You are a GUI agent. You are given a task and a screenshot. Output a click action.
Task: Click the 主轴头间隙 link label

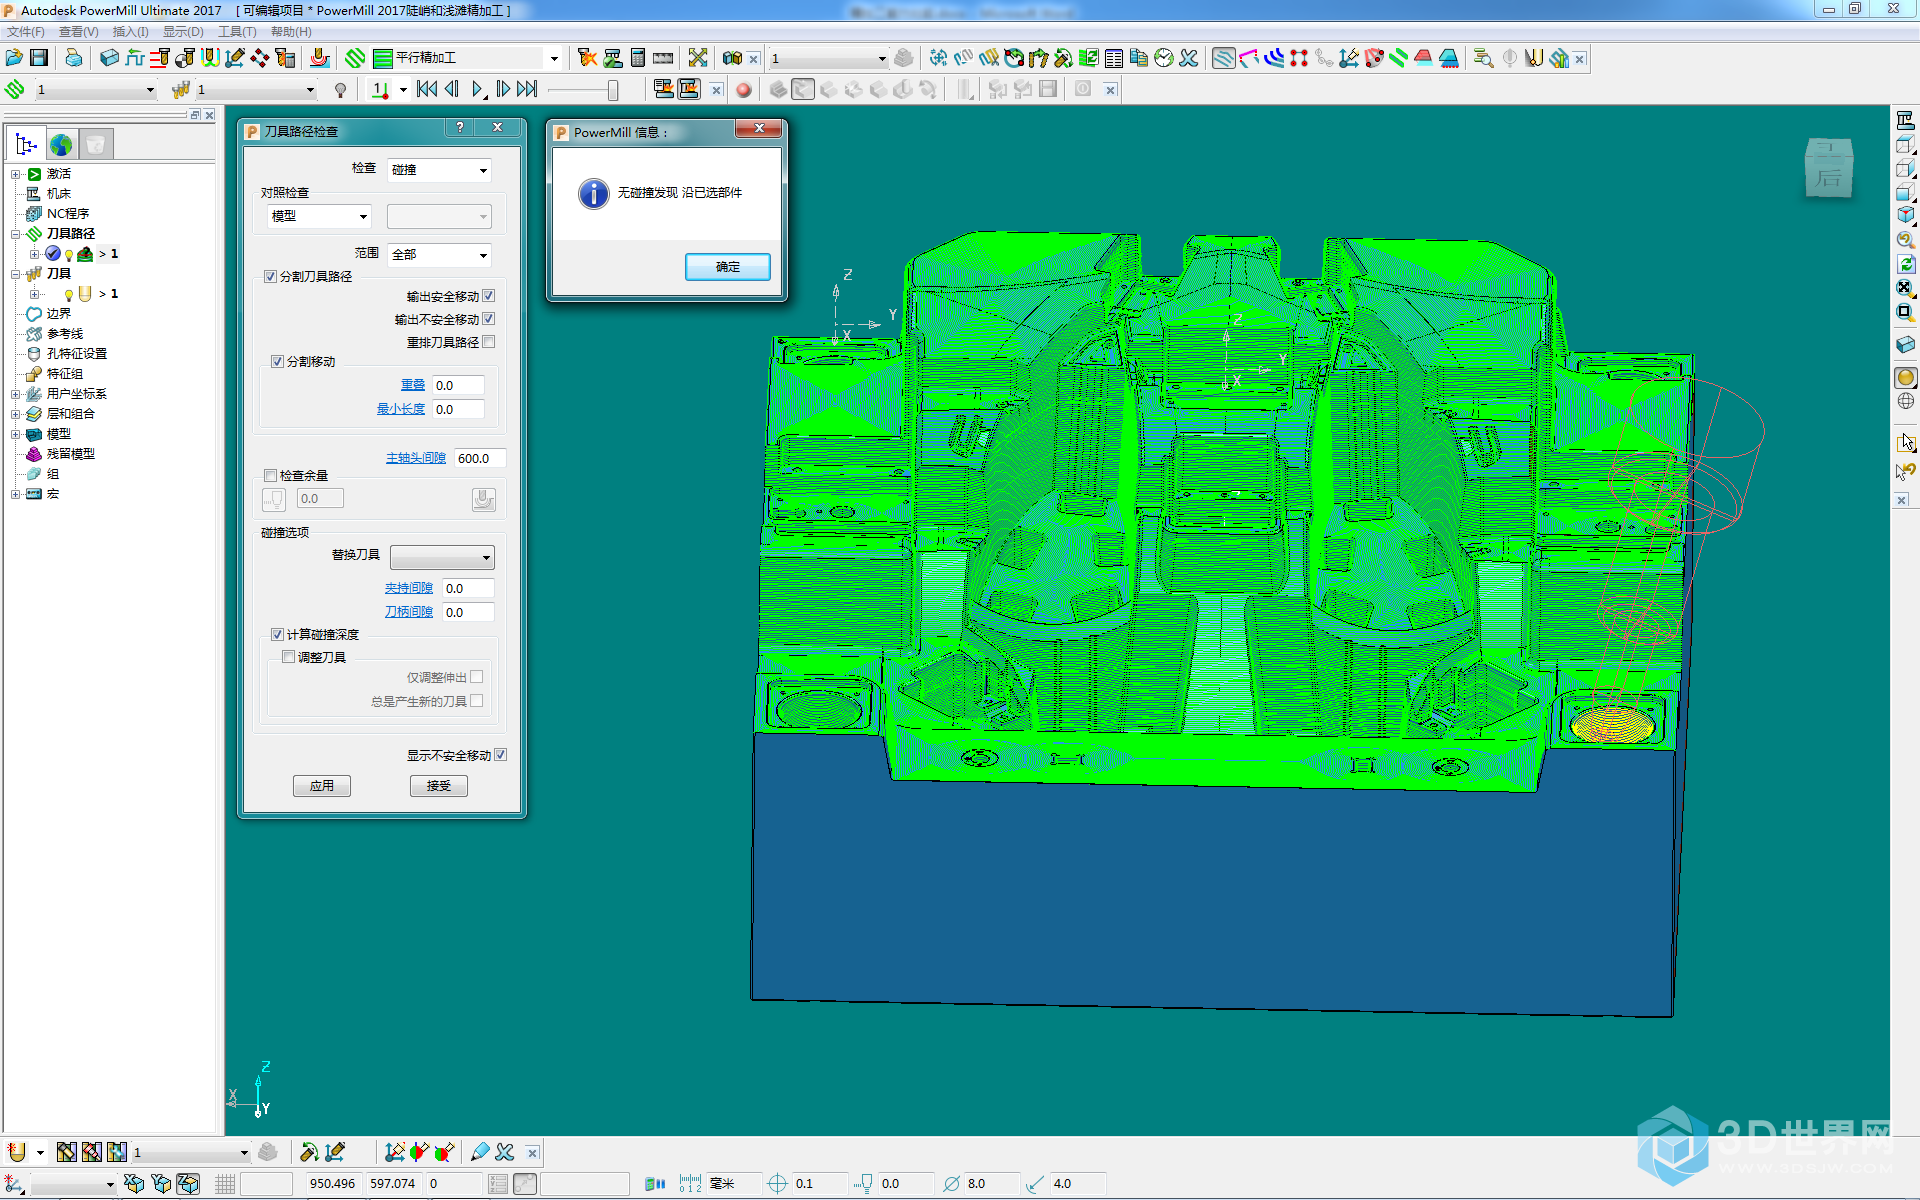point(416,458)
